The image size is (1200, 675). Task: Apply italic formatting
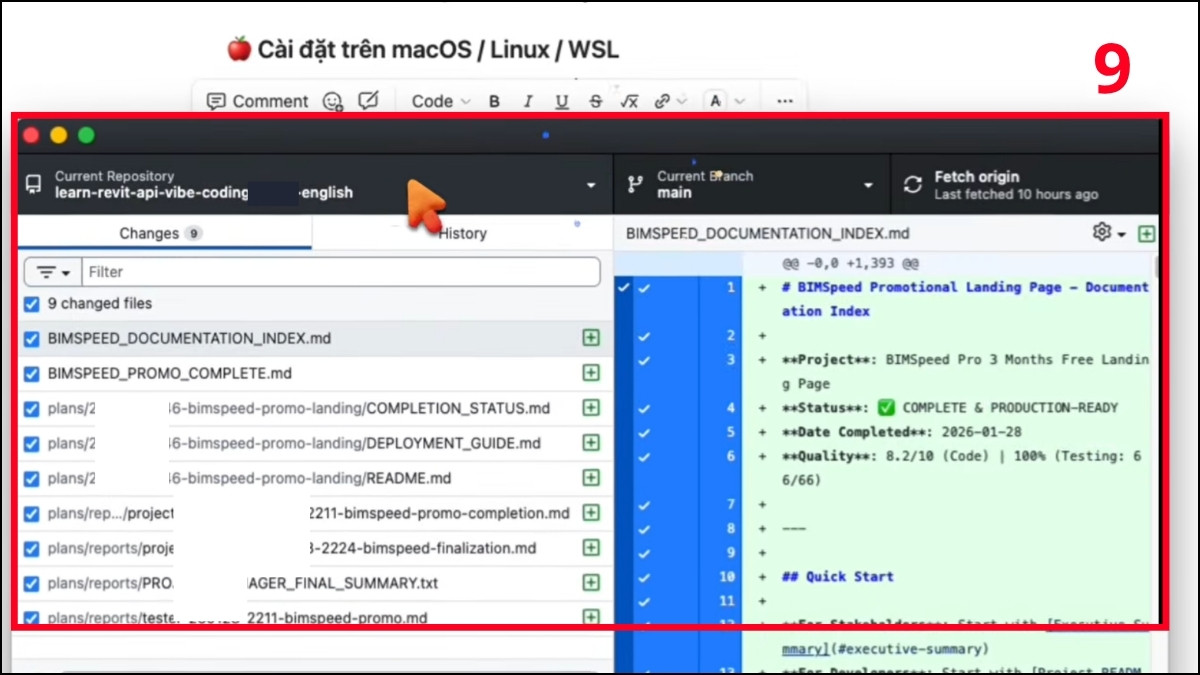[x=528, y=101]
